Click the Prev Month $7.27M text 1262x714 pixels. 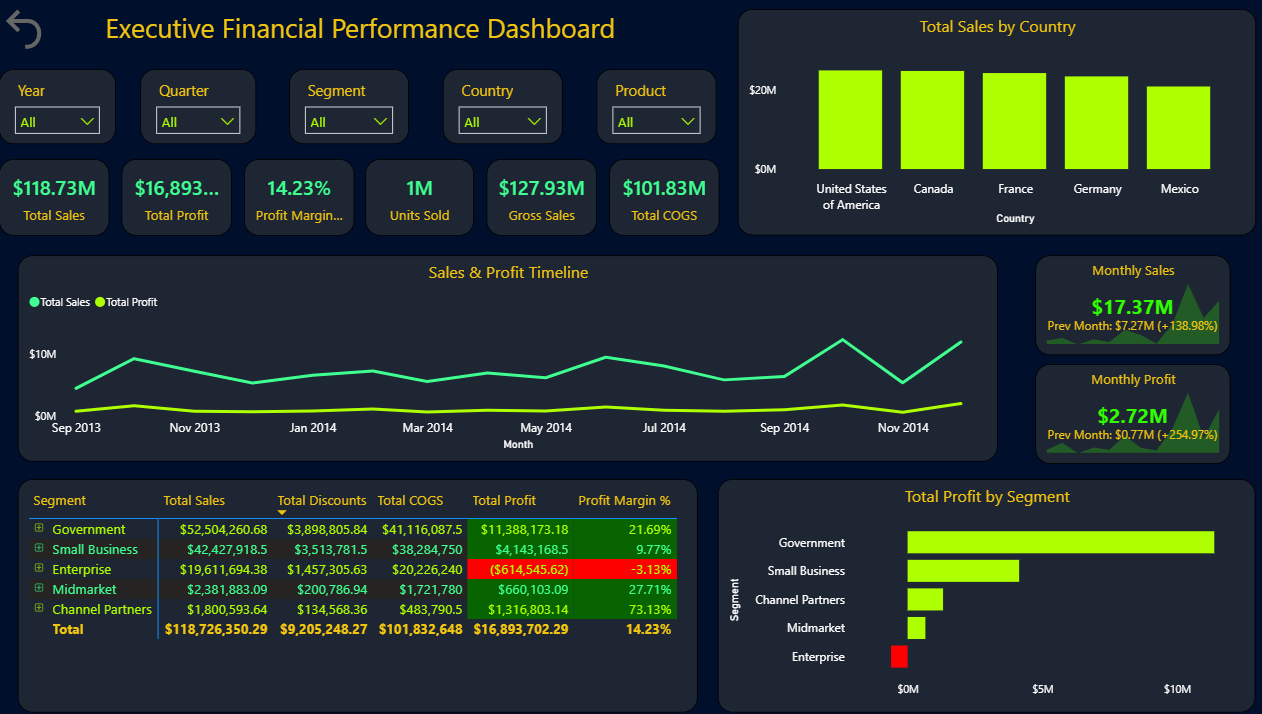[x=1133, y=325]
